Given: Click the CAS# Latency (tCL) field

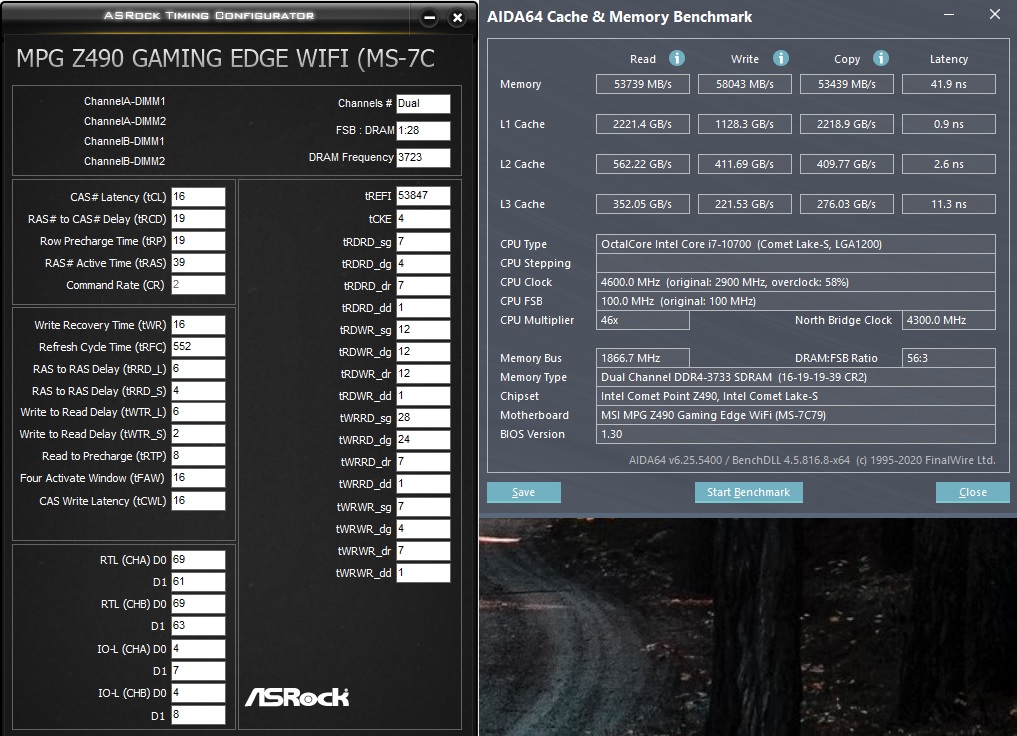Looking at the screenshot, I should pyautogui.click(x=198, y=196).
